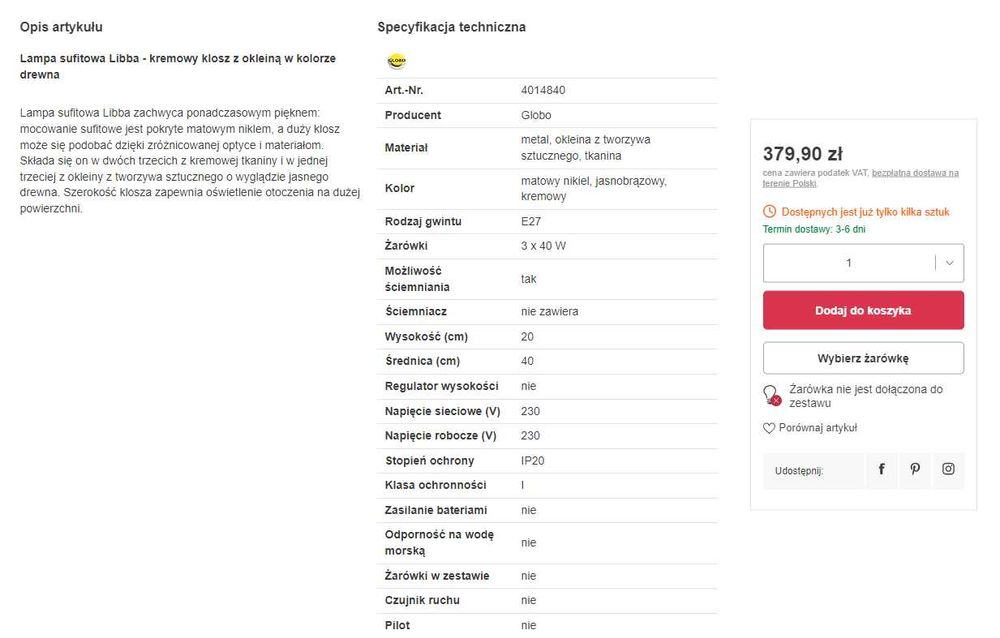This screenshot has width=1000, height=638.
Task: Click the bulb-not-included icon
Action: tap(771, 395)
